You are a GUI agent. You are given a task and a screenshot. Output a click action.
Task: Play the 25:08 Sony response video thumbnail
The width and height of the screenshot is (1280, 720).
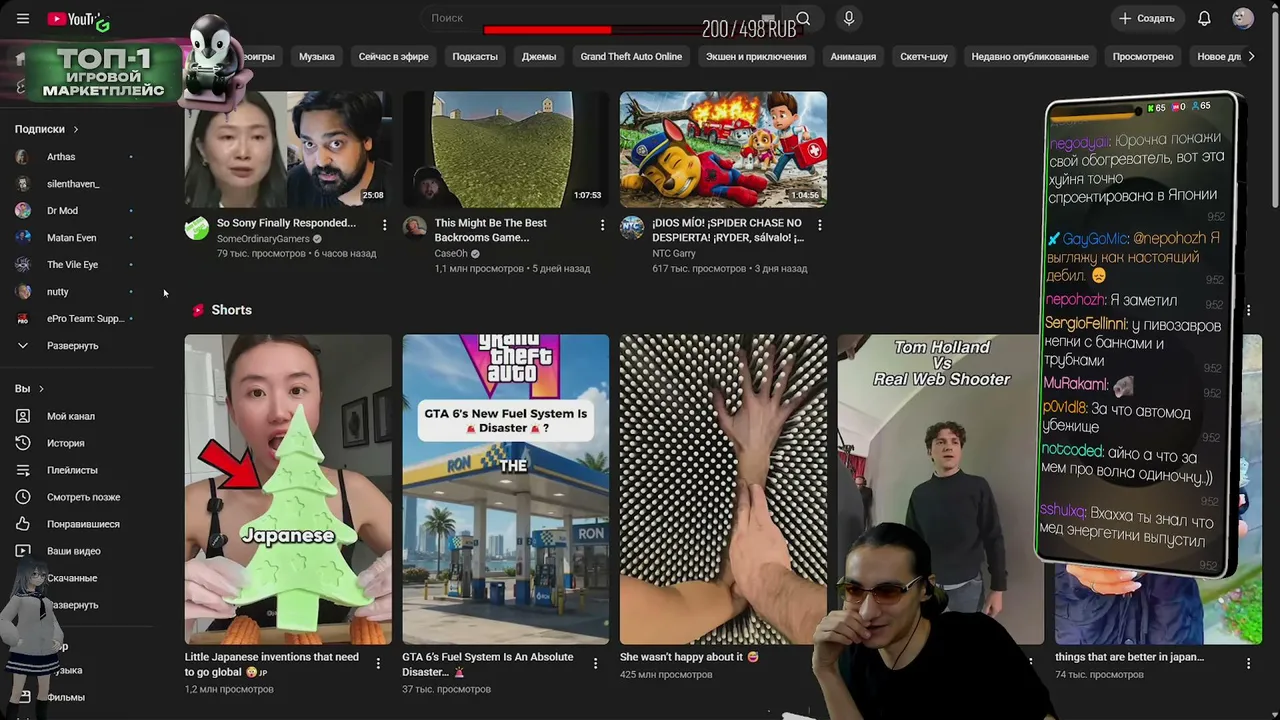[288, 149]
